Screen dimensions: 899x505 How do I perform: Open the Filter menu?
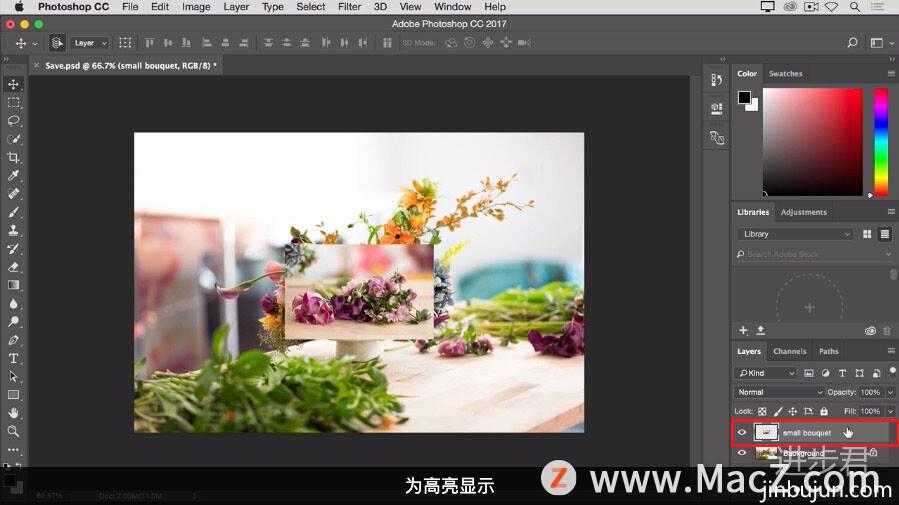point(349,7)
